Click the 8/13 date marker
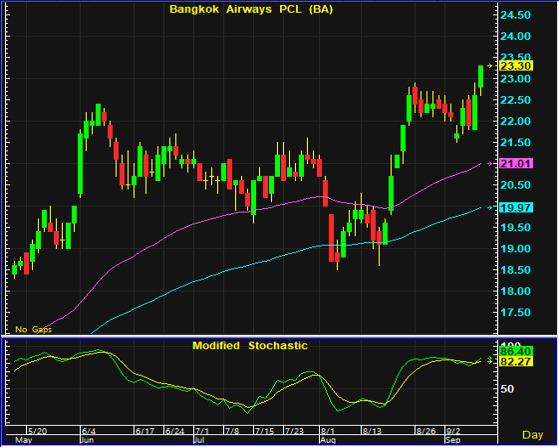 pyautogui.click(x=372, y=431)
